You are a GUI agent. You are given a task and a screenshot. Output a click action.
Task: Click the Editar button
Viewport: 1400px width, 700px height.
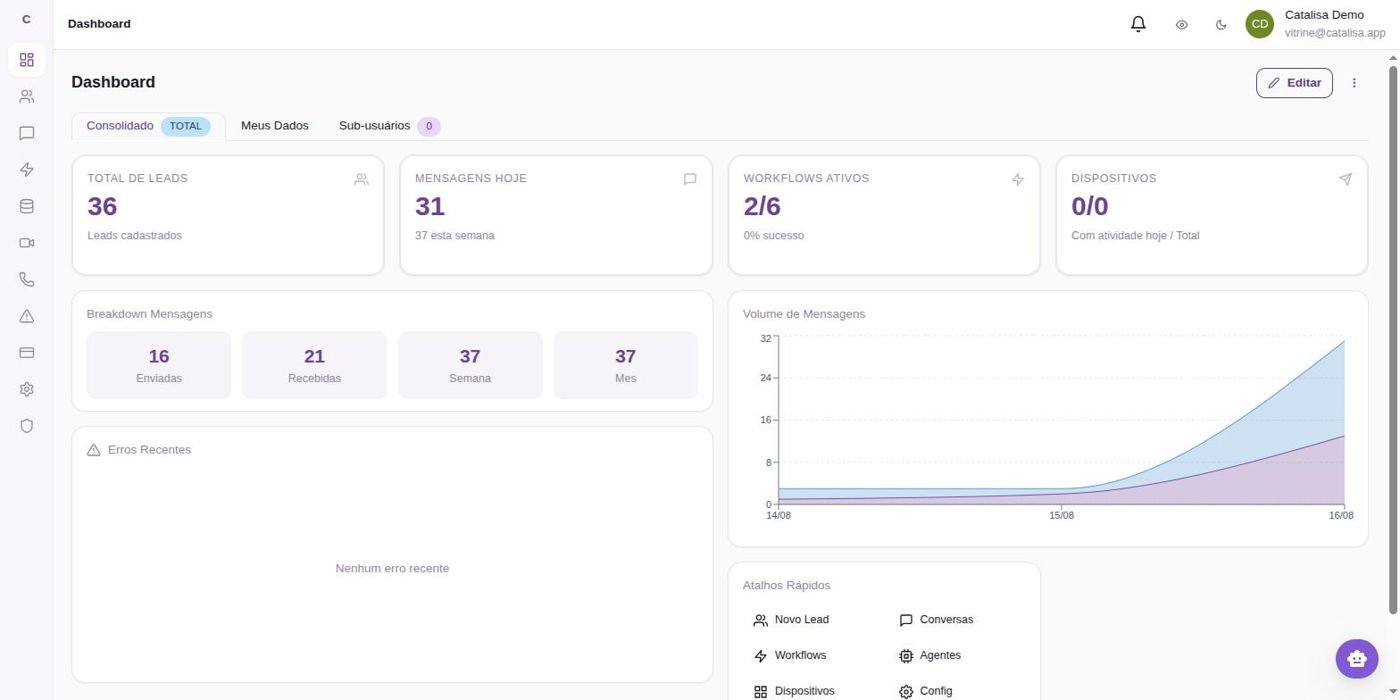tap(1294, 83)
